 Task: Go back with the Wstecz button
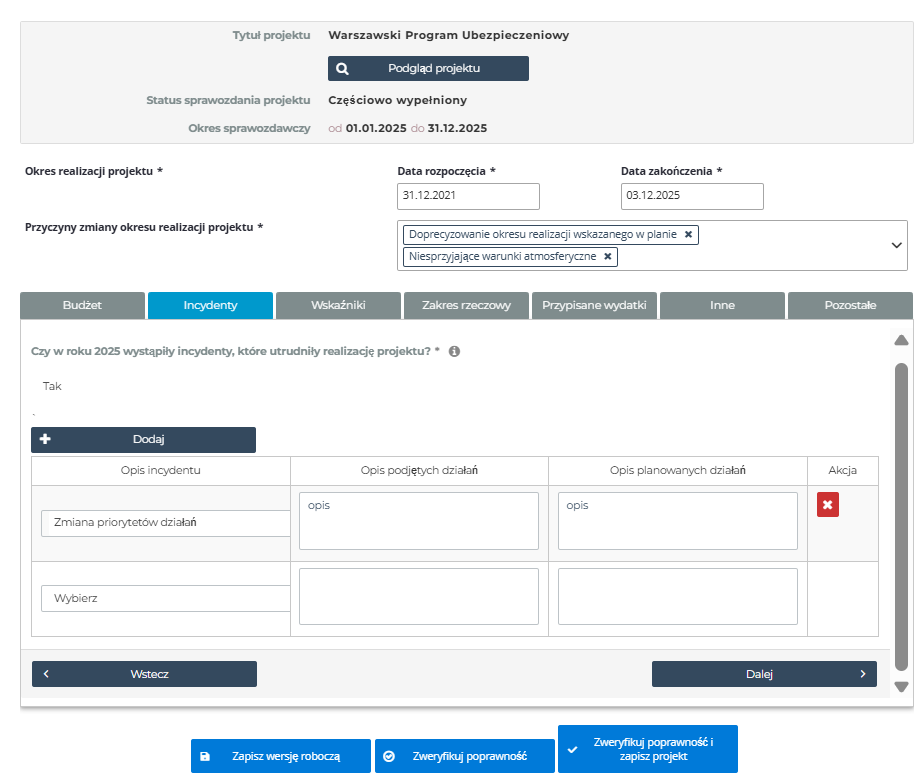144,674
